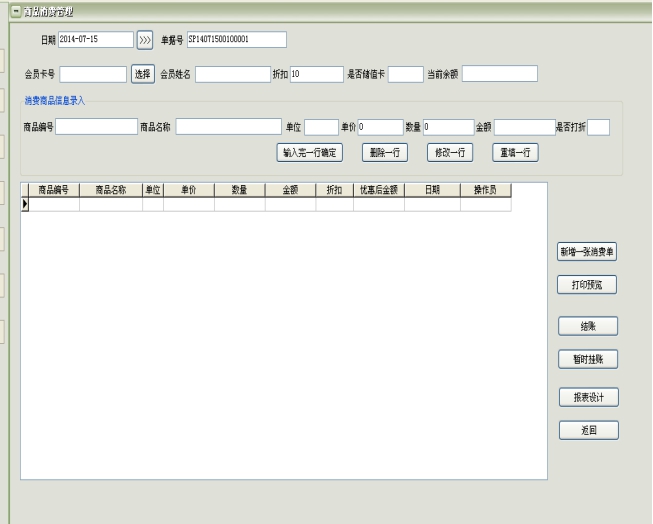The width and height of the screenshot is (653, 524).
Task: Open 报表设计 report design
Action: [x=588, y=397]
